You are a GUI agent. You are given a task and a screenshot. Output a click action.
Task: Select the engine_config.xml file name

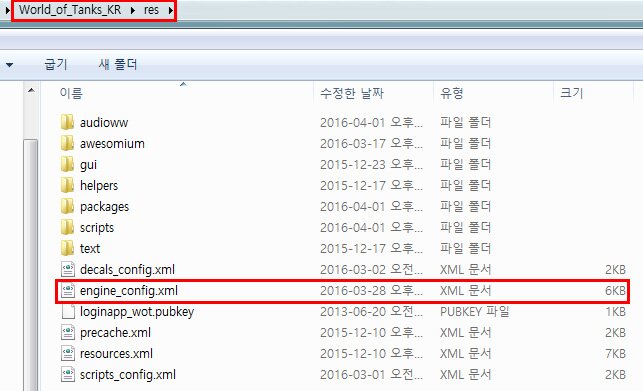click(129, 291)
